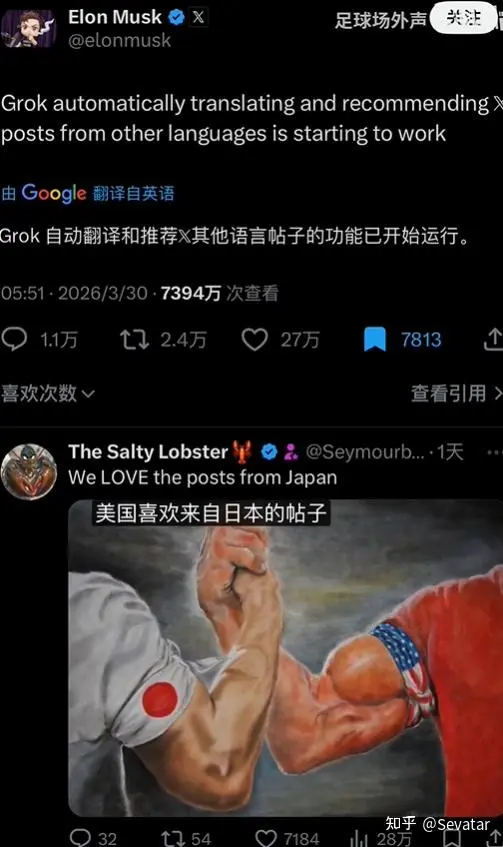
Task: Open 查看引用 quotes chevron
Action: 457,393
